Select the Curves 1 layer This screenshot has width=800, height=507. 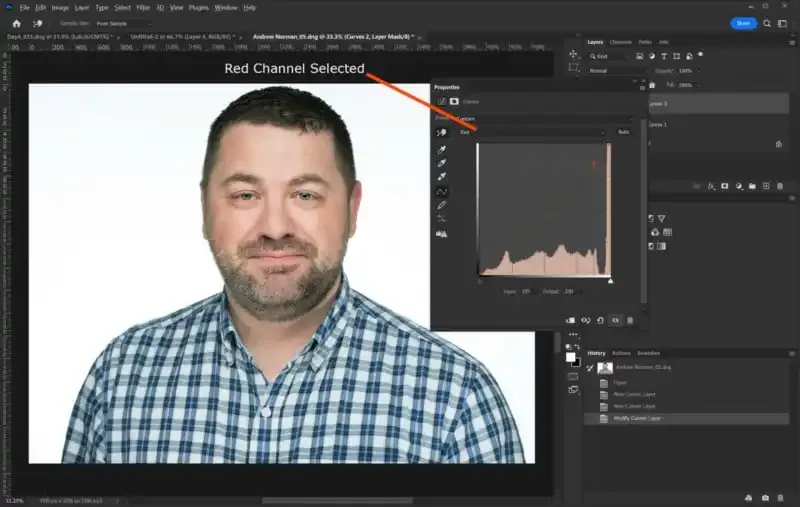pyautogui.click(x=718, y=124)
